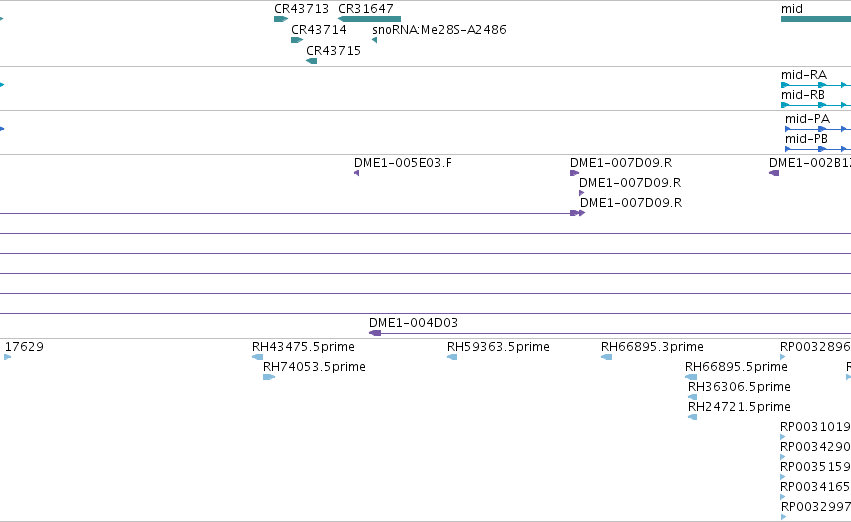The image size is (851, 522).
Task: Click the CR43713 gene arrow glyph
Action: [281, 19]
